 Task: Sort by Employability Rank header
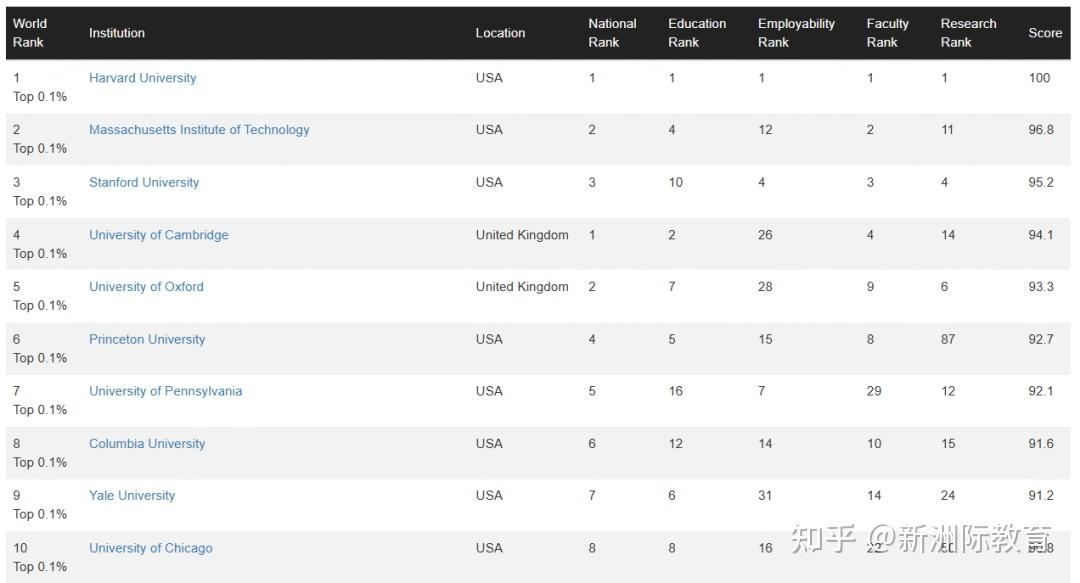tap(796, 32)
